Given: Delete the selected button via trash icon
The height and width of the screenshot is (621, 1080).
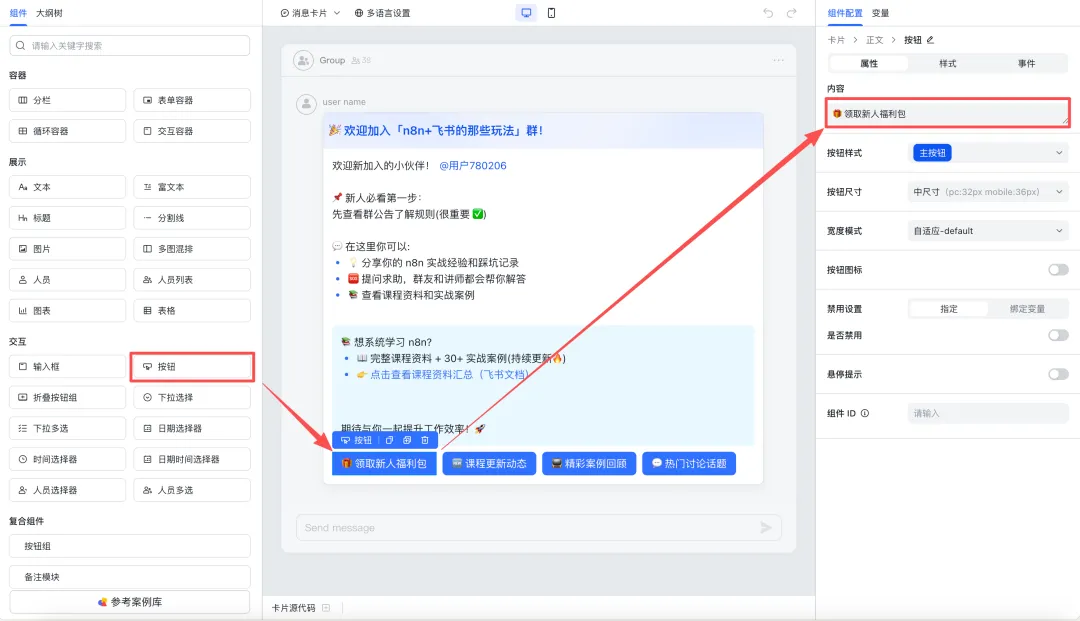Looking at the screenshot, I should (425, 440).
